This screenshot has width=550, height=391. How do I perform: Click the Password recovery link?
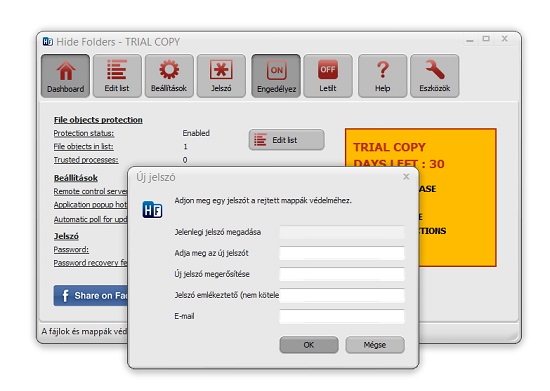[x=90, y=263]
